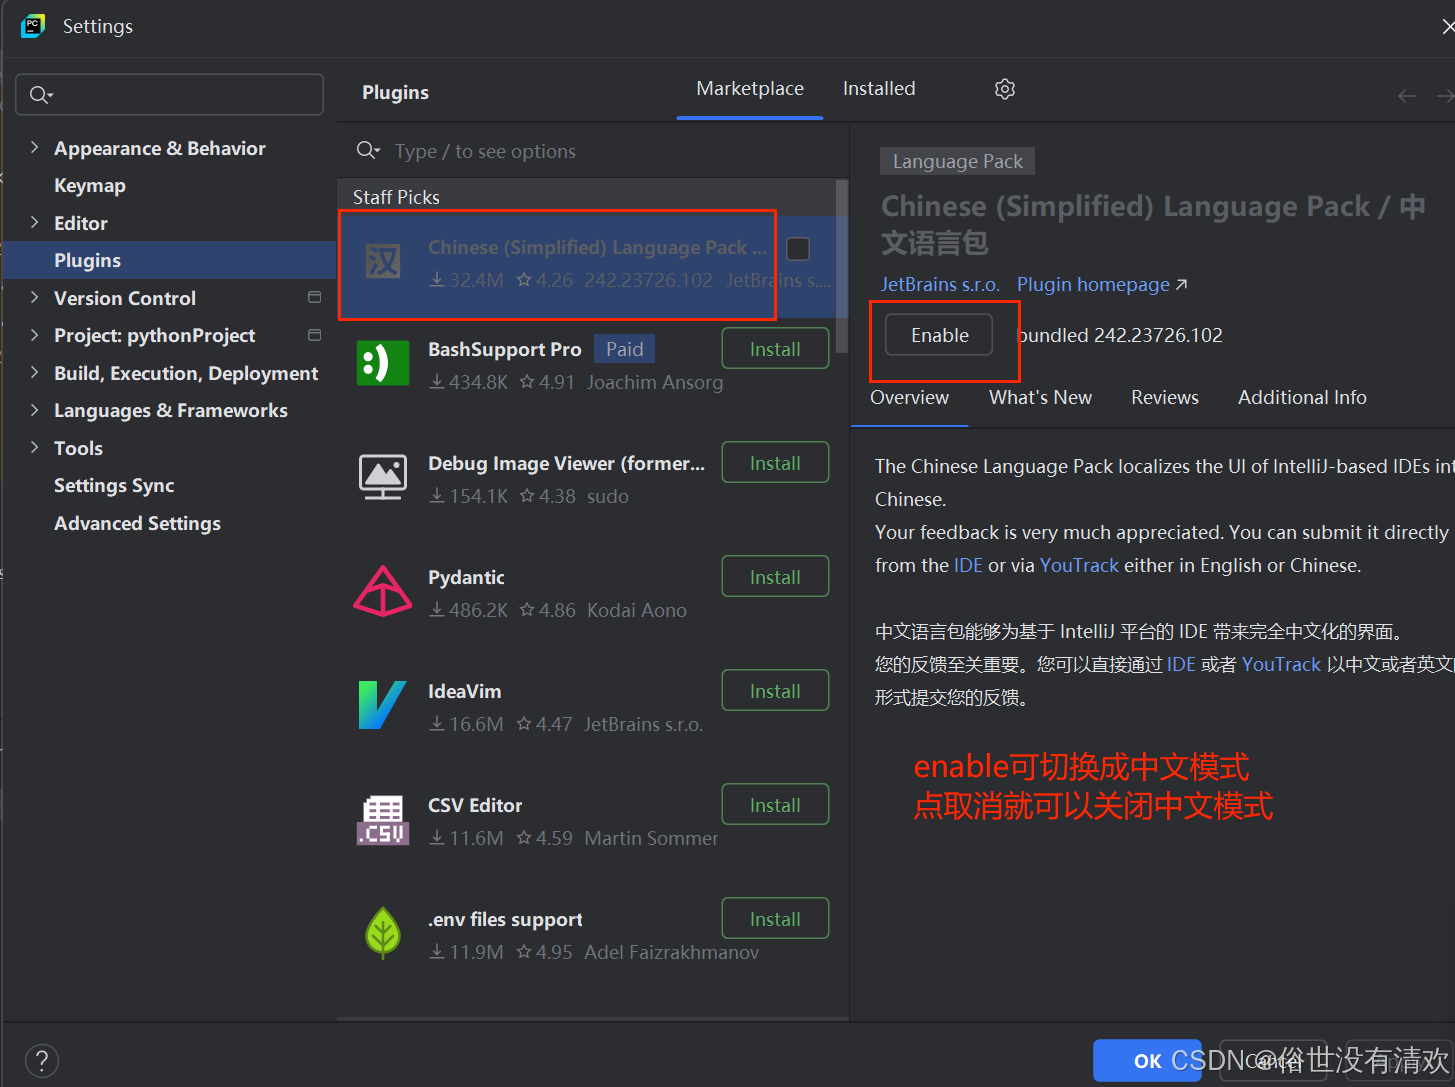Click the help question mark button
Viewport: 1455px width, 1087px height.
point(41,1060)
